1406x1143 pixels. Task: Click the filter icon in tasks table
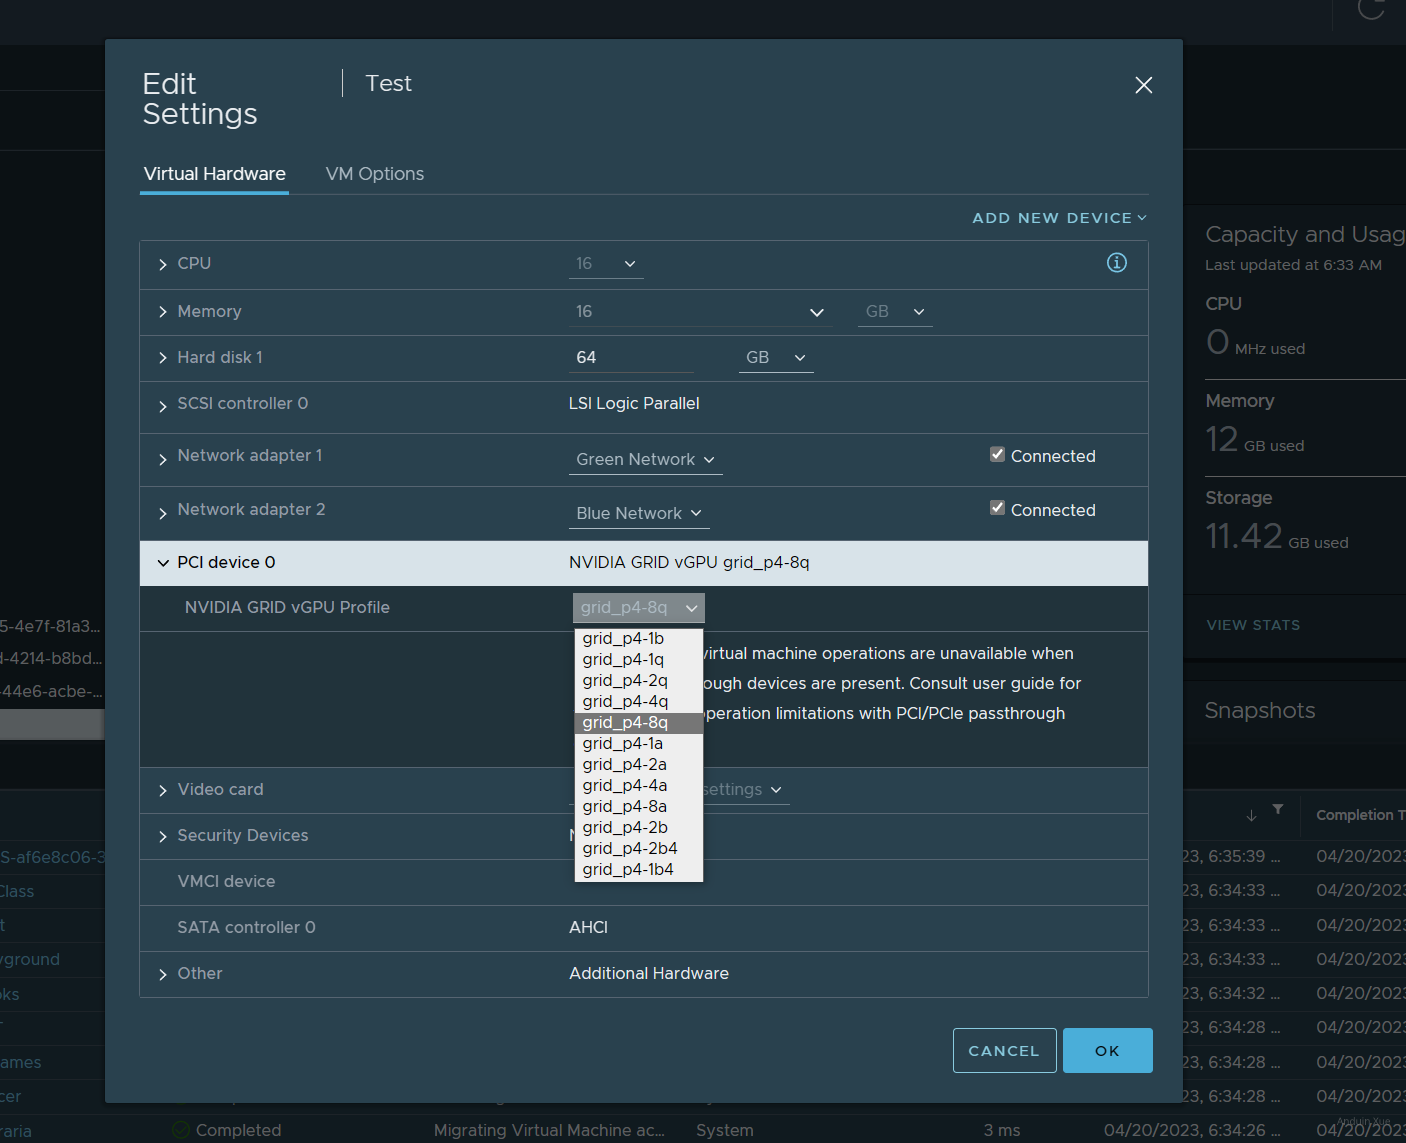tap(1277, 809)
